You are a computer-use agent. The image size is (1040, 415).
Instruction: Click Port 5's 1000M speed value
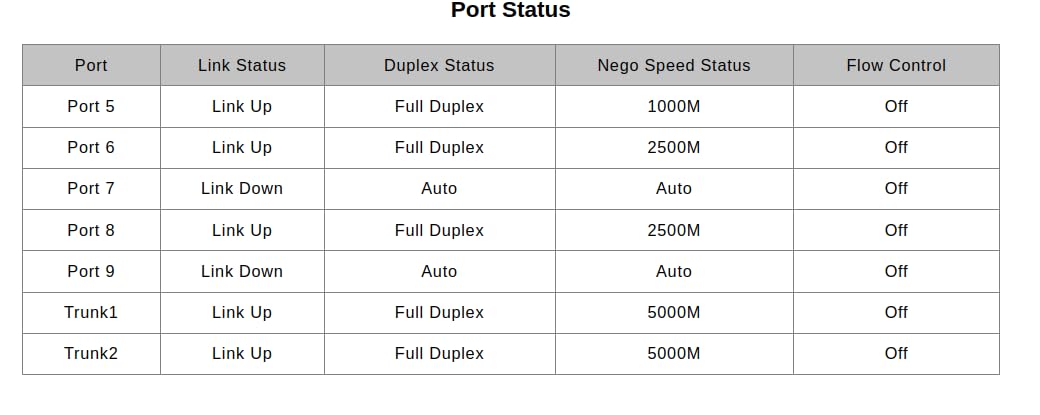(674, 107)
